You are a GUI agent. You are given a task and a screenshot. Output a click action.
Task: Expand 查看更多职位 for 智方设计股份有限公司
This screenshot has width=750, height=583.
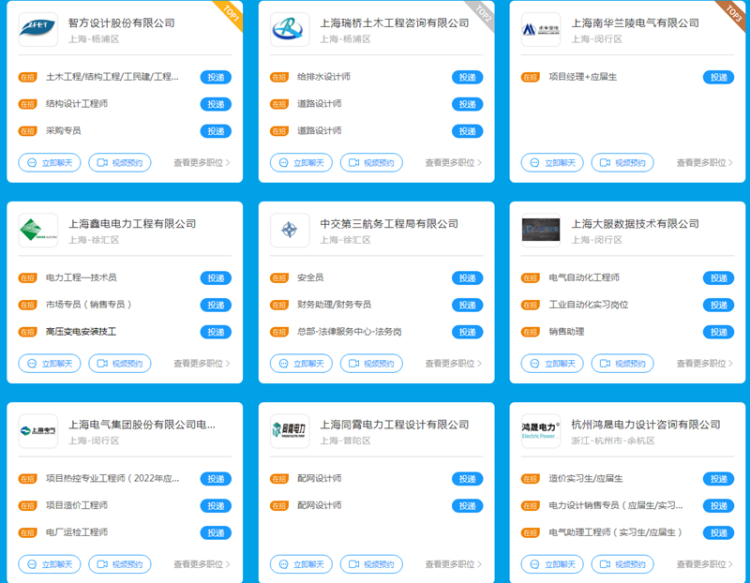pyautogui.click(x=201, y=163)
